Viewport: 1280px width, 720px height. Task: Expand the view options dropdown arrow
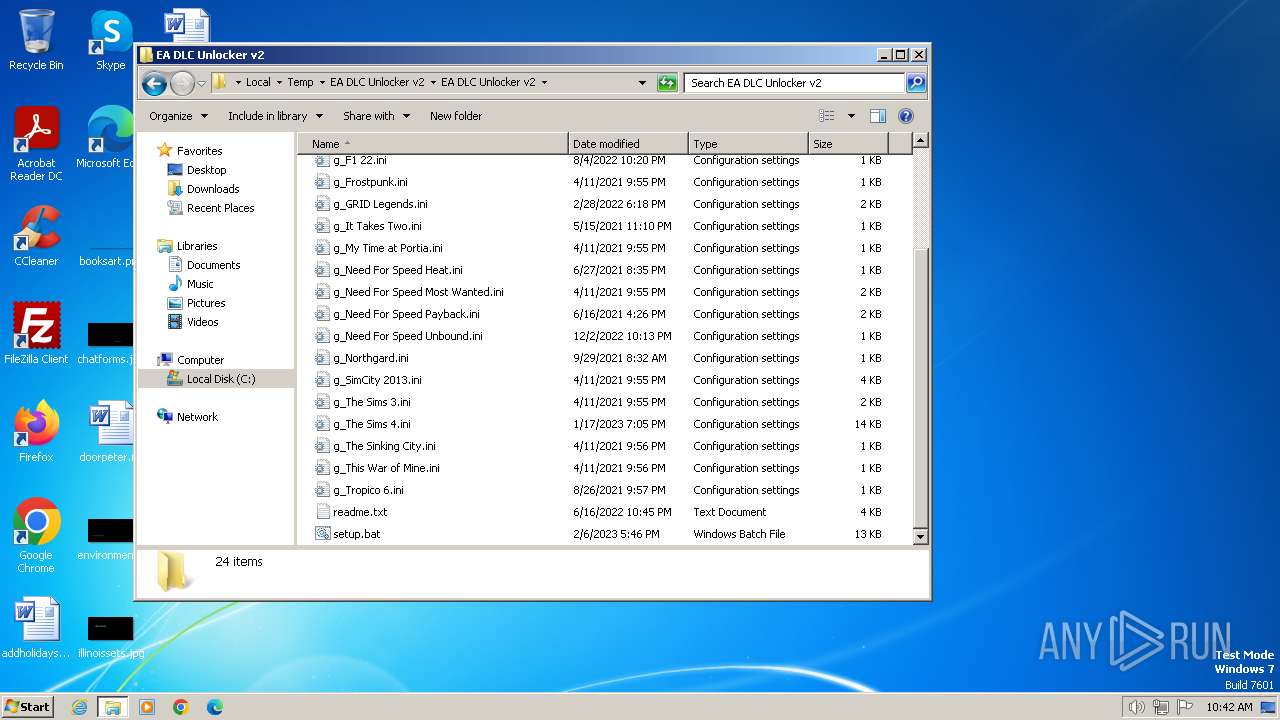(851, 116)
